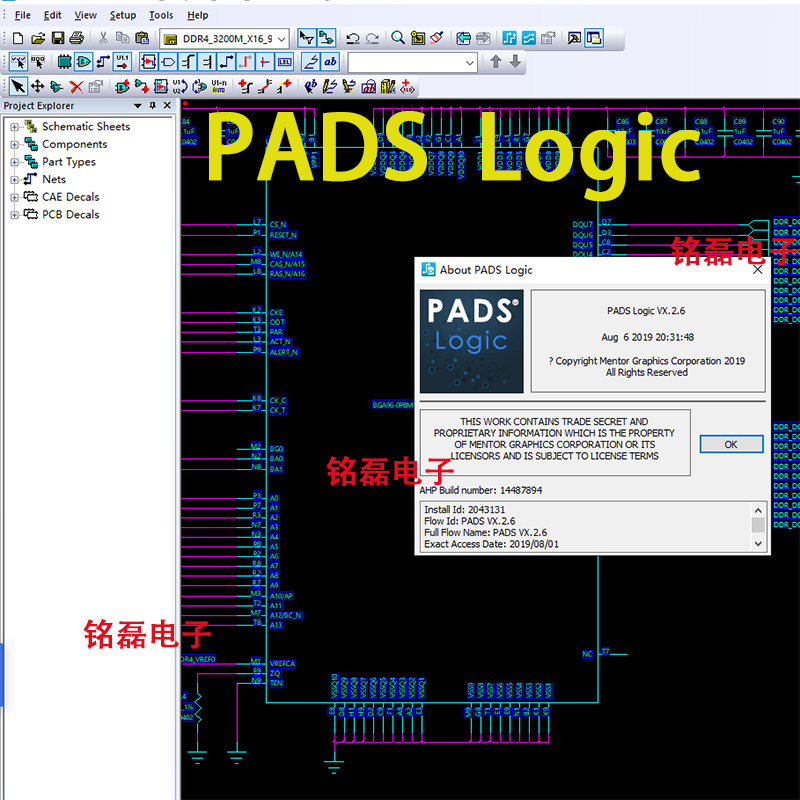Click the Paste clipboard icon
This screenshot has width=800, height=800.
(x=142, y=38)
